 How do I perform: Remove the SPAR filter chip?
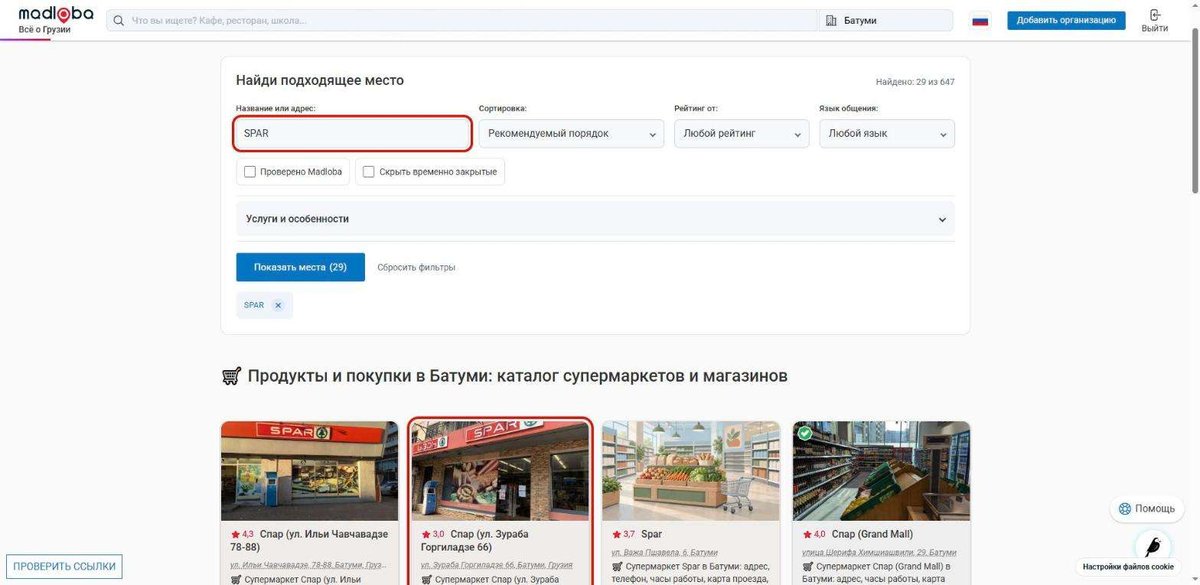point(278,305)
